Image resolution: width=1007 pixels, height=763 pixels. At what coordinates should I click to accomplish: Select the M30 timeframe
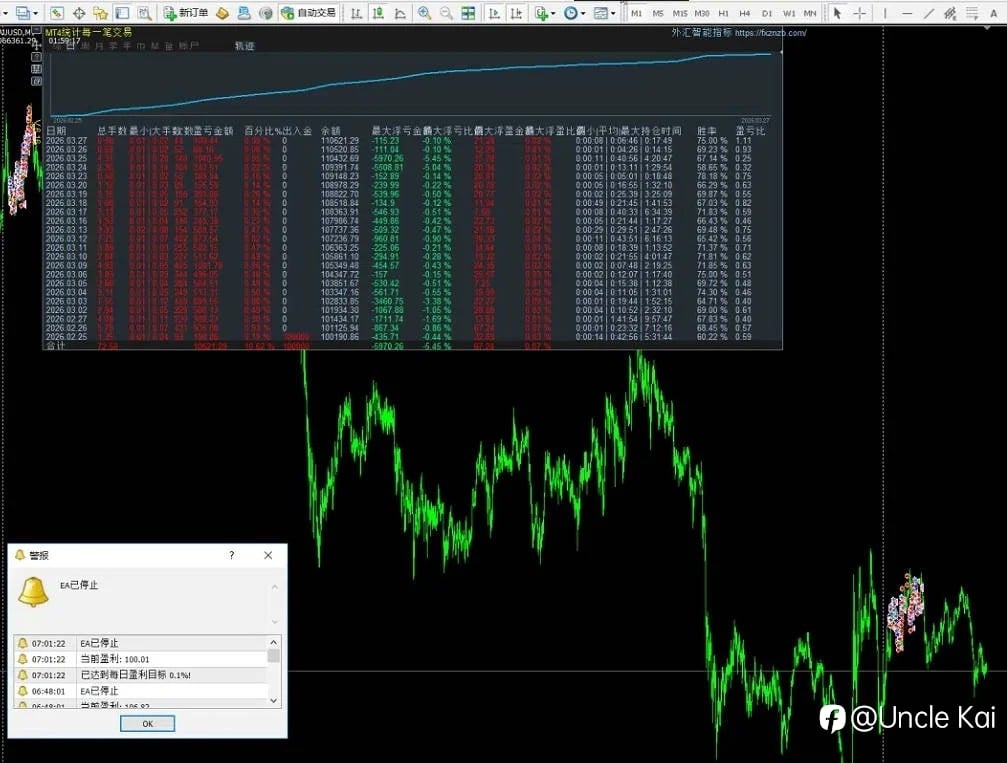(702, 13)
